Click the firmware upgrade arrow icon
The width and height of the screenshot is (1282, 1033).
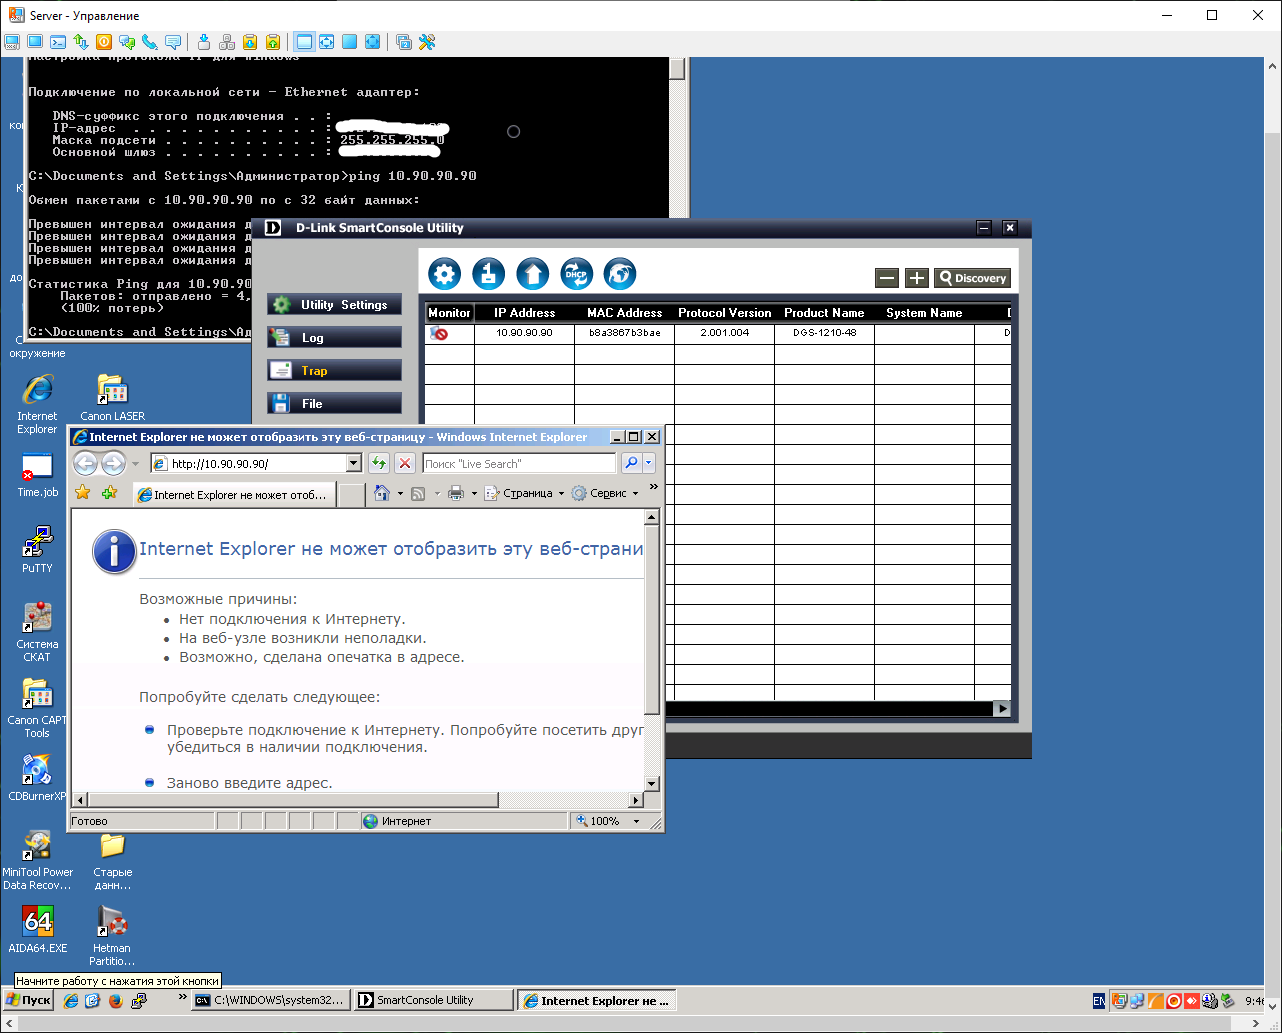[x=532, y=274]
